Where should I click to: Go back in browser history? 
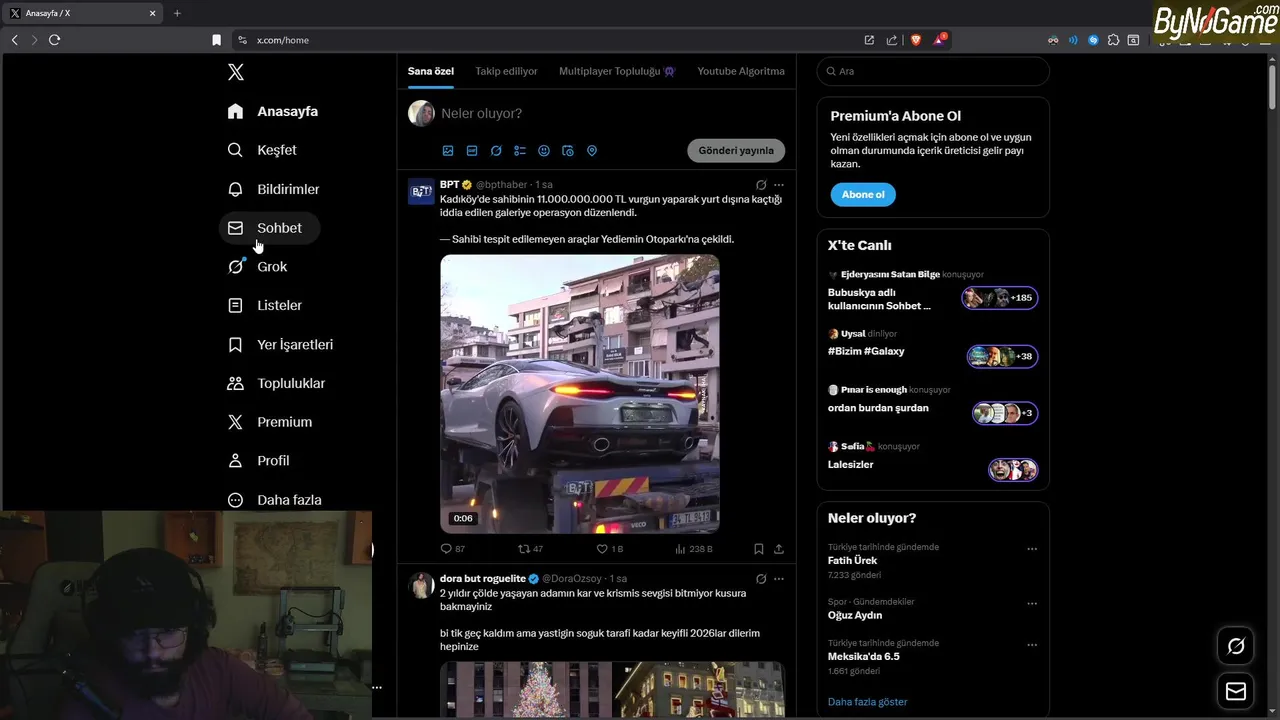14,40
